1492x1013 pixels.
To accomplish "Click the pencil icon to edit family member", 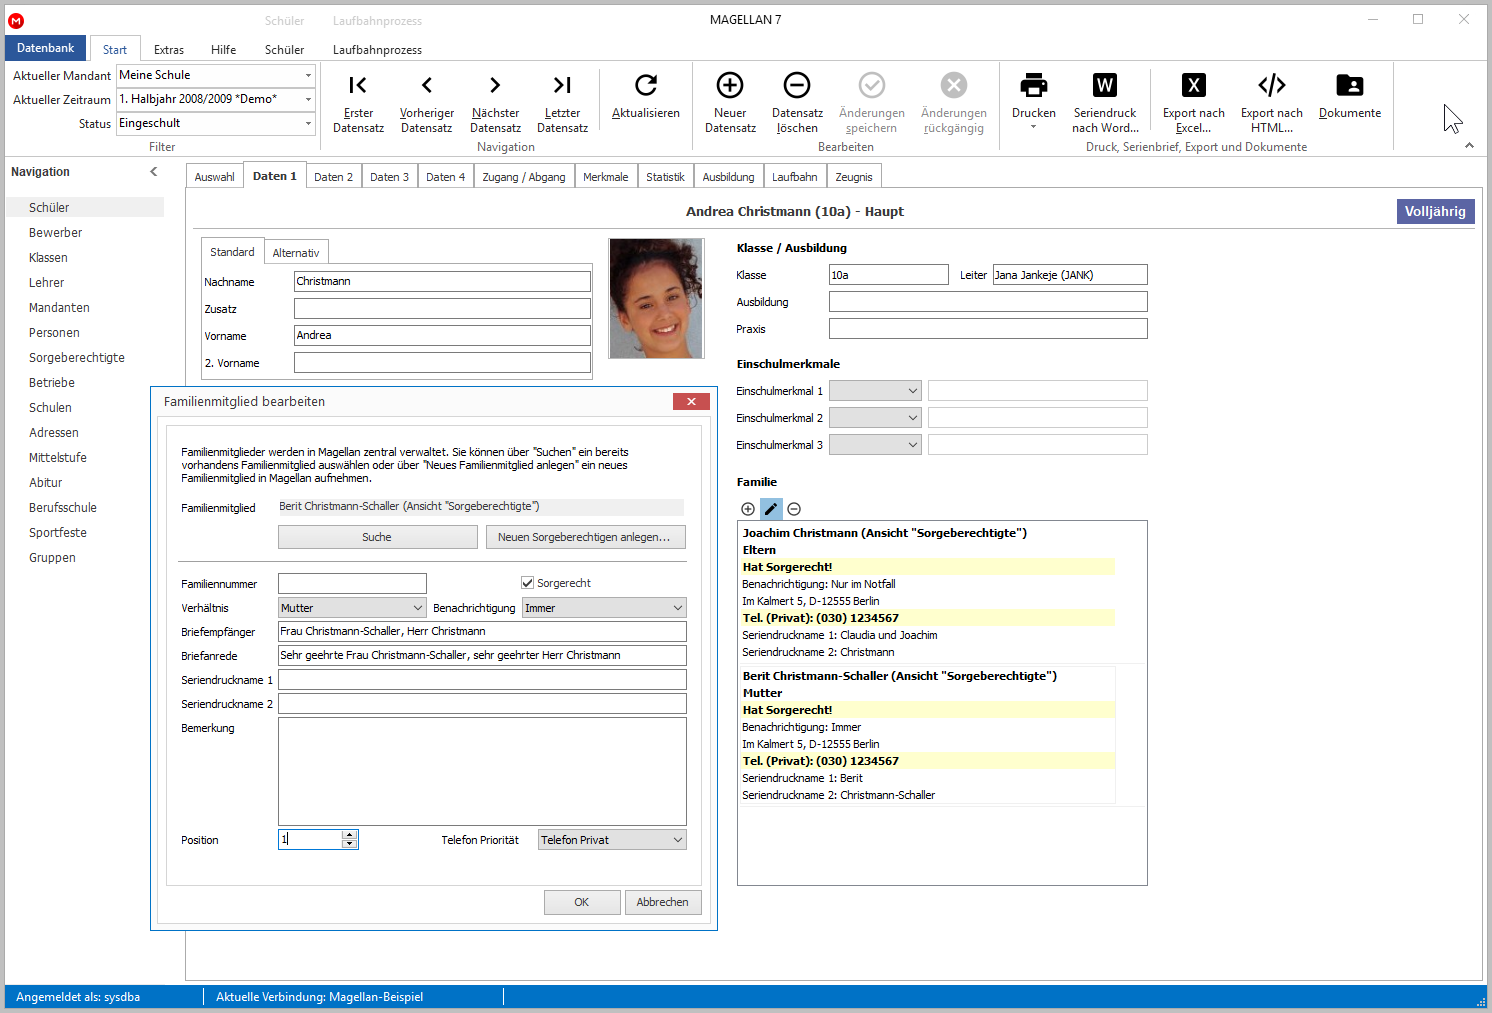I will tap(771, 509).
